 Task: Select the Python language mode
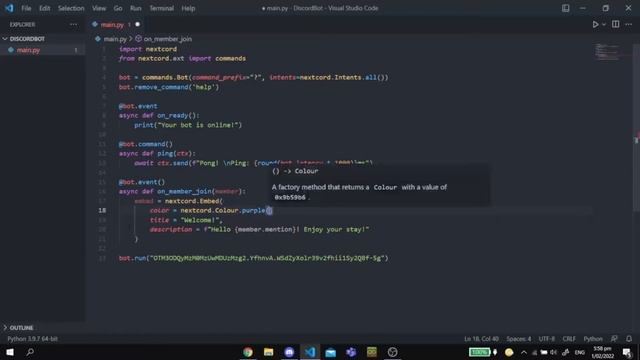coord(593,339)
